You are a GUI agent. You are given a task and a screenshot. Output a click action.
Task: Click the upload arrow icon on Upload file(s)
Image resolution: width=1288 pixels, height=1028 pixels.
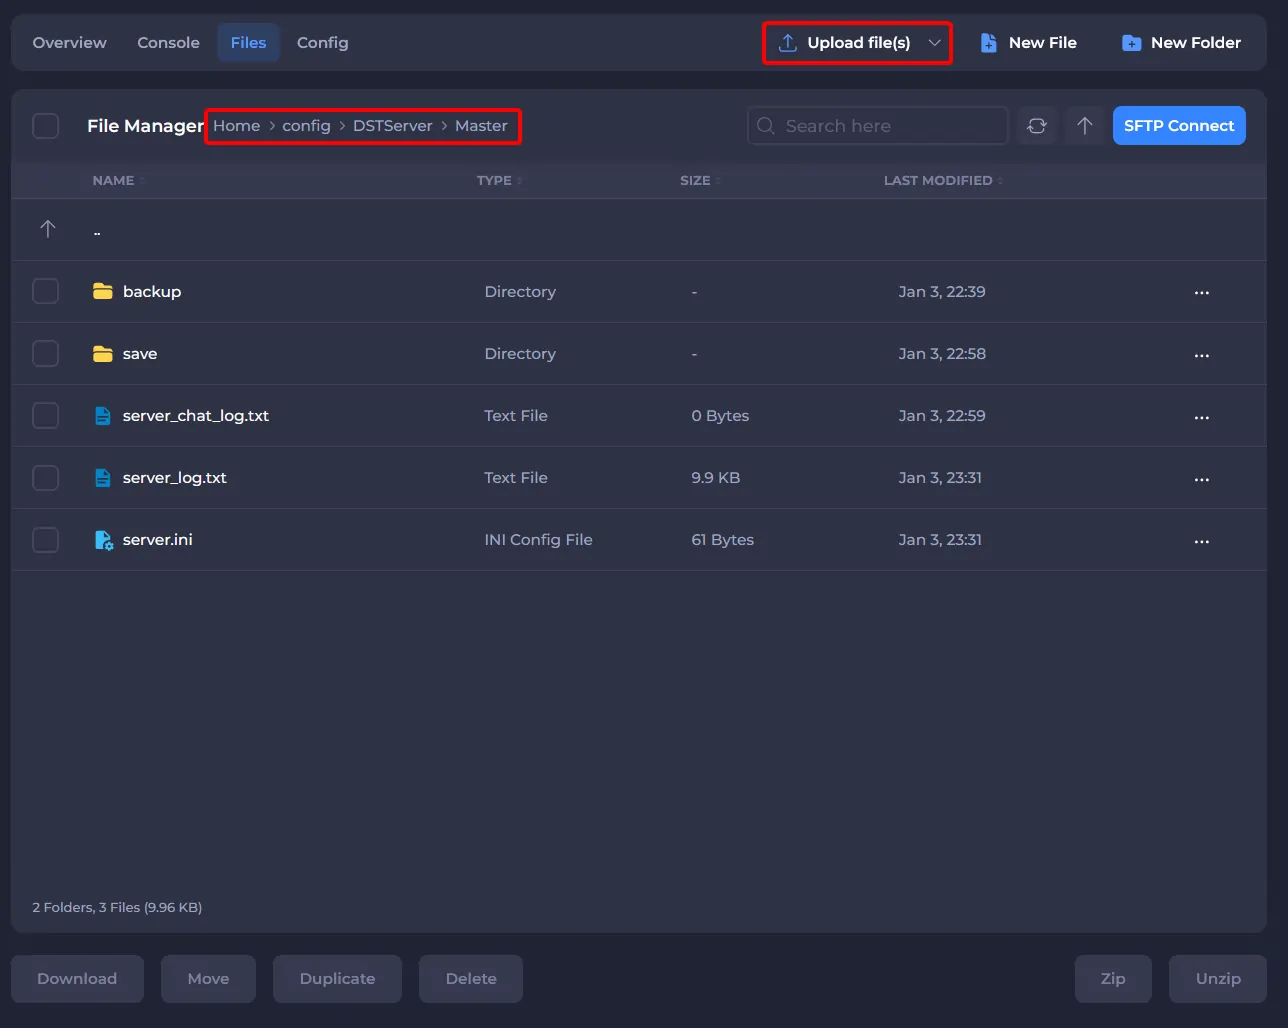pos(788,43)
